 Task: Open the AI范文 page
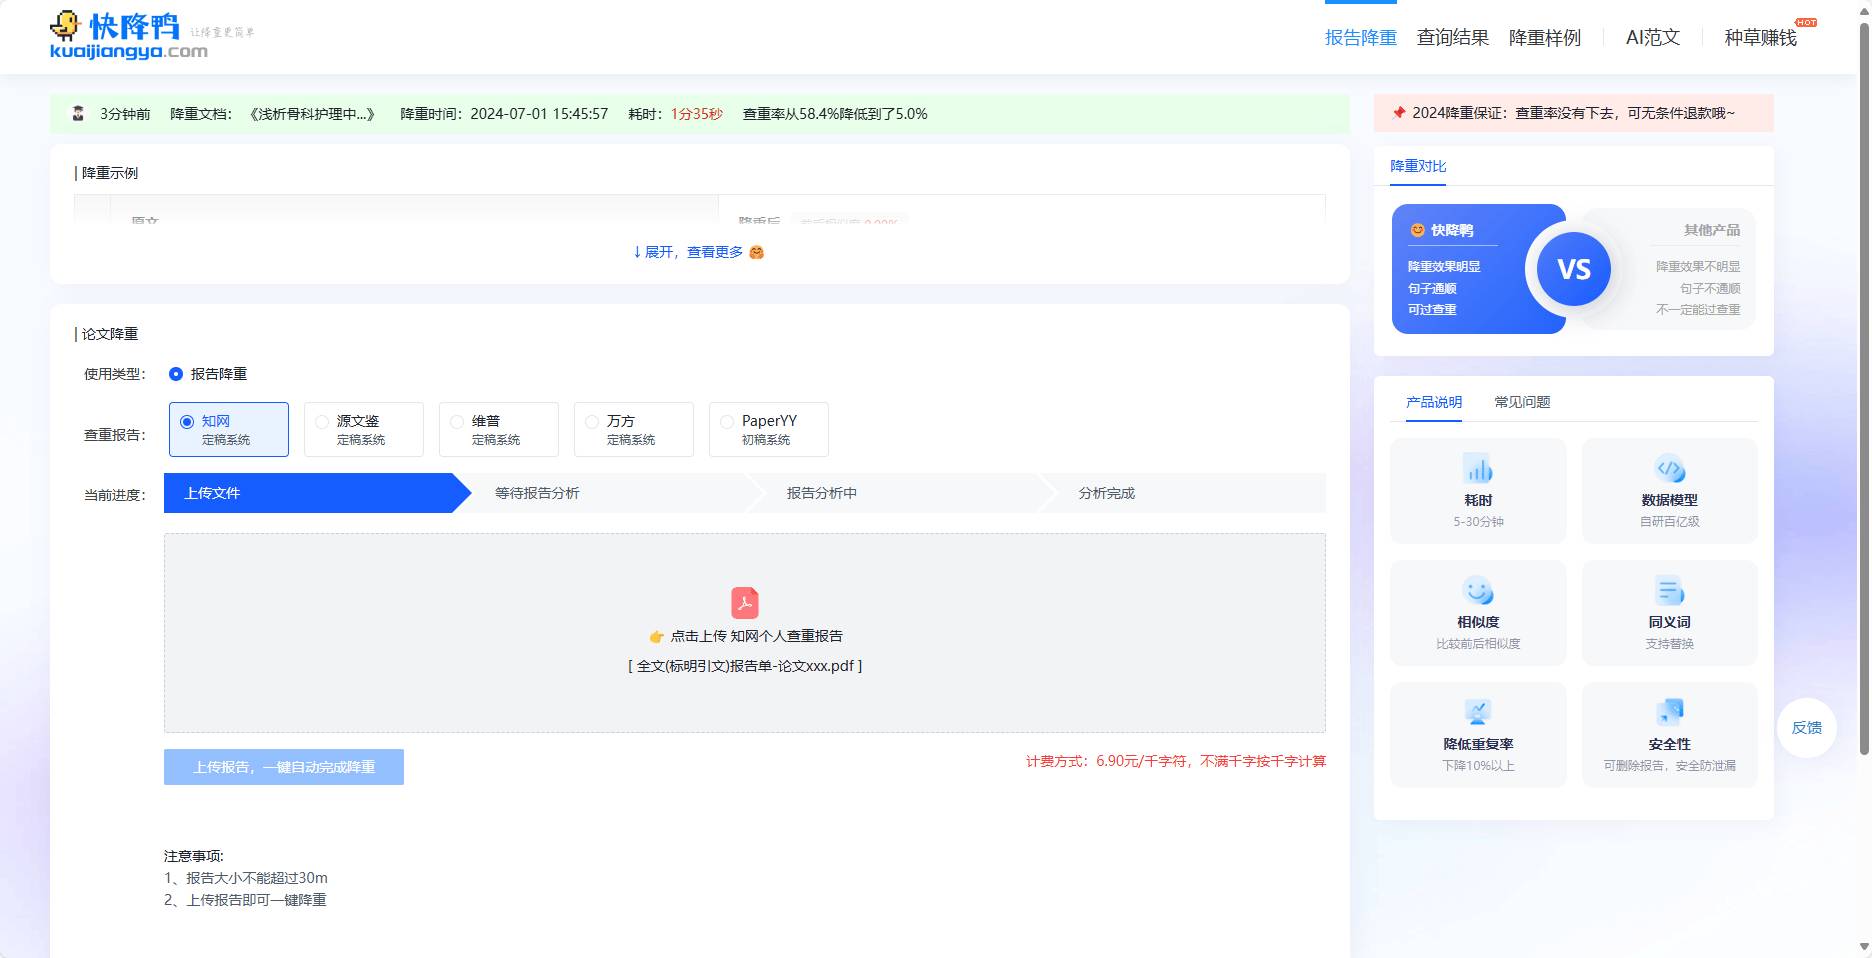(x=1650, y=37)
